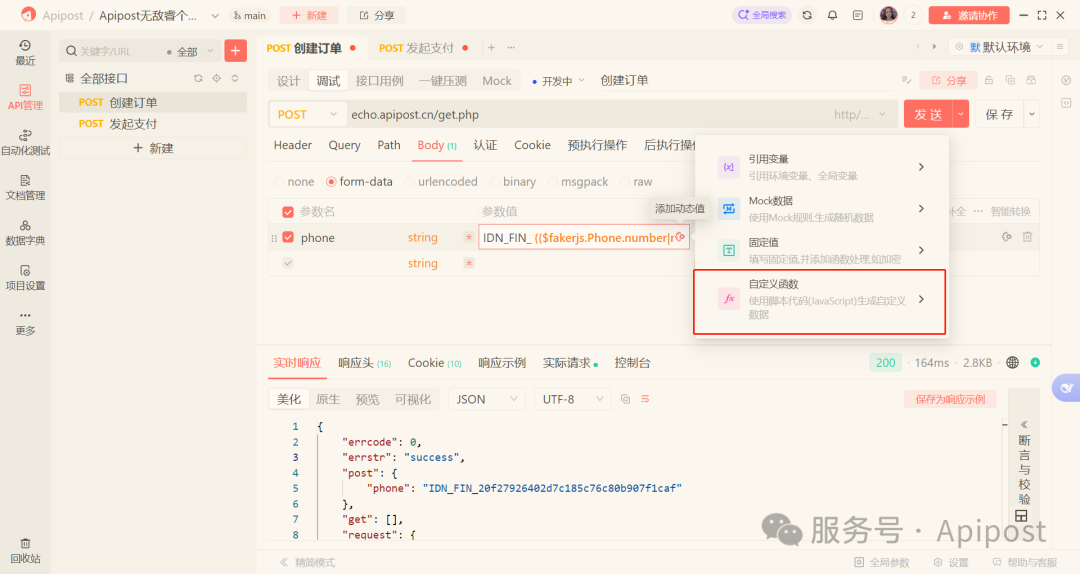Click the globe network icon in response bar

tap(1012, 362)
